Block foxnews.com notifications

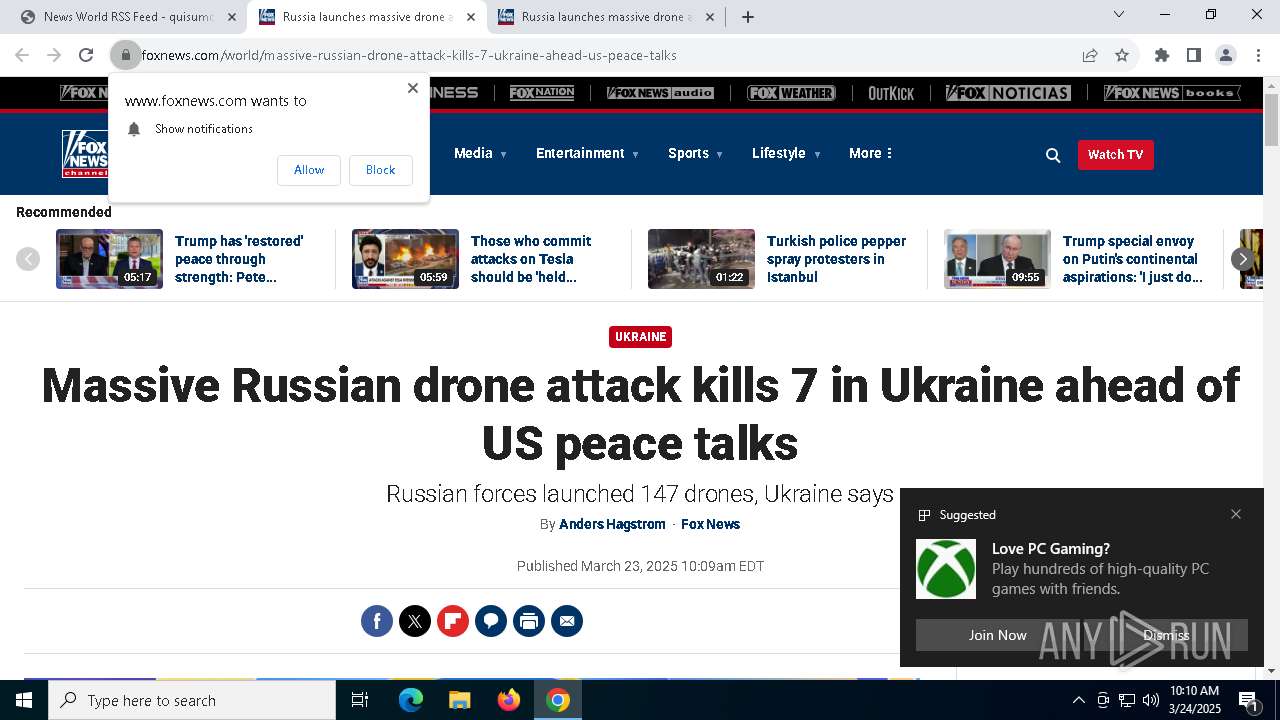(x=380, y=170)
